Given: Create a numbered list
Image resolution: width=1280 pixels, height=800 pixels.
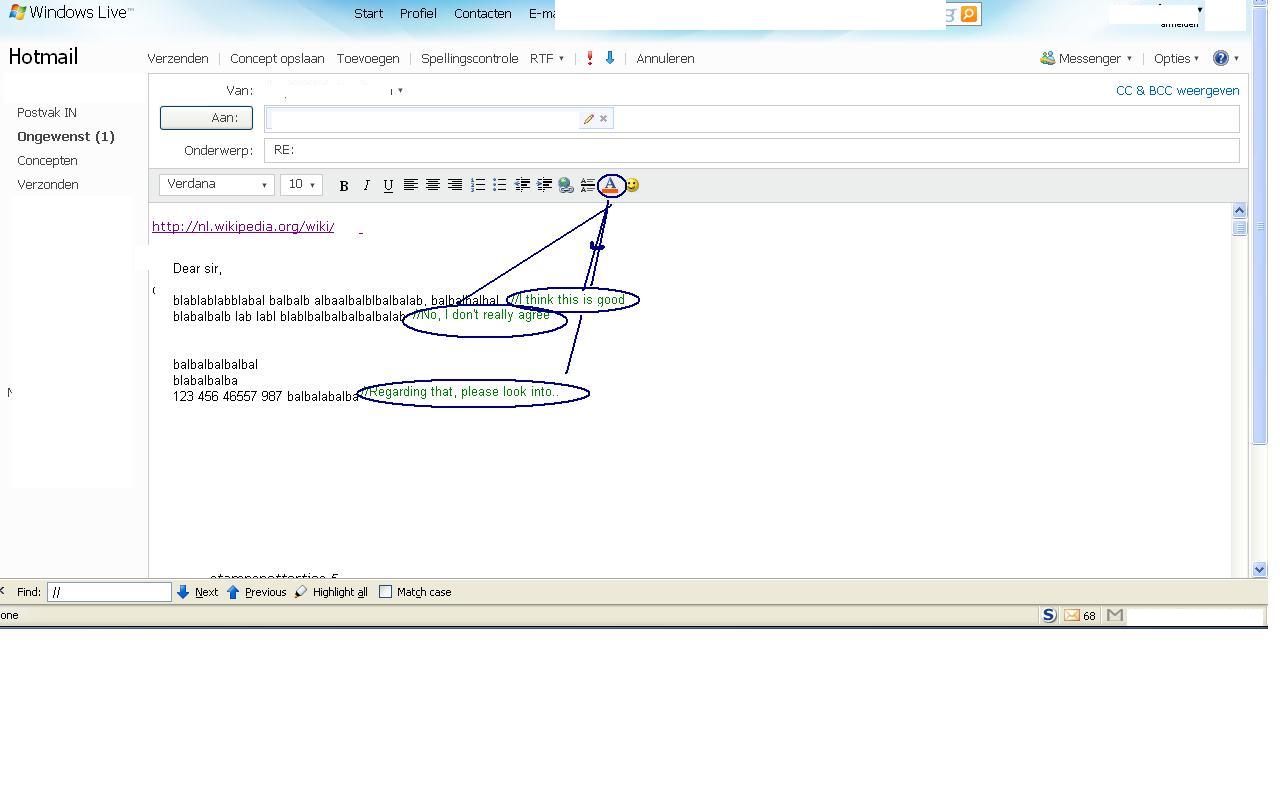Looking at the screenshot, I should tap(478, 185).
